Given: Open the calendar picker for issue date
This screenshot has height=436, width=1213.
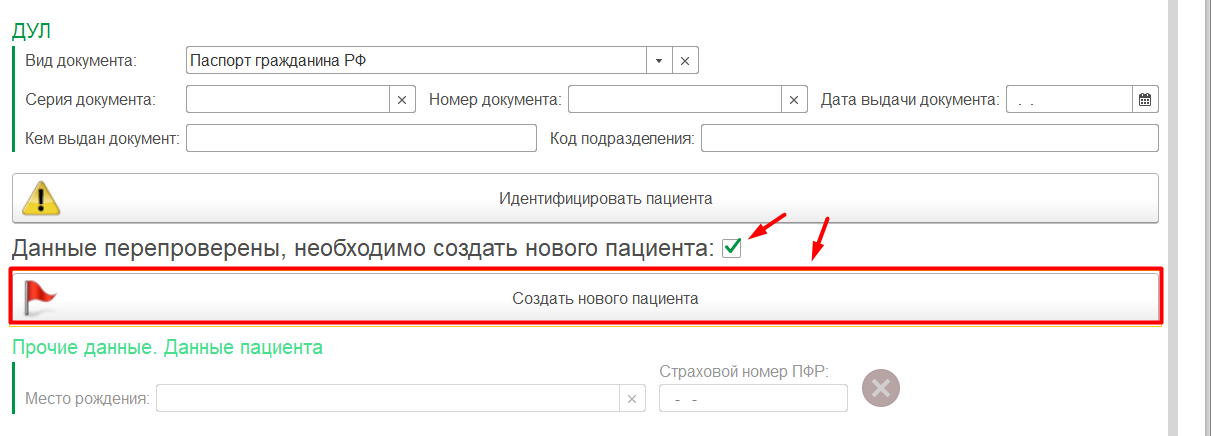Looking at the screenshot, I should point(1145,100).
